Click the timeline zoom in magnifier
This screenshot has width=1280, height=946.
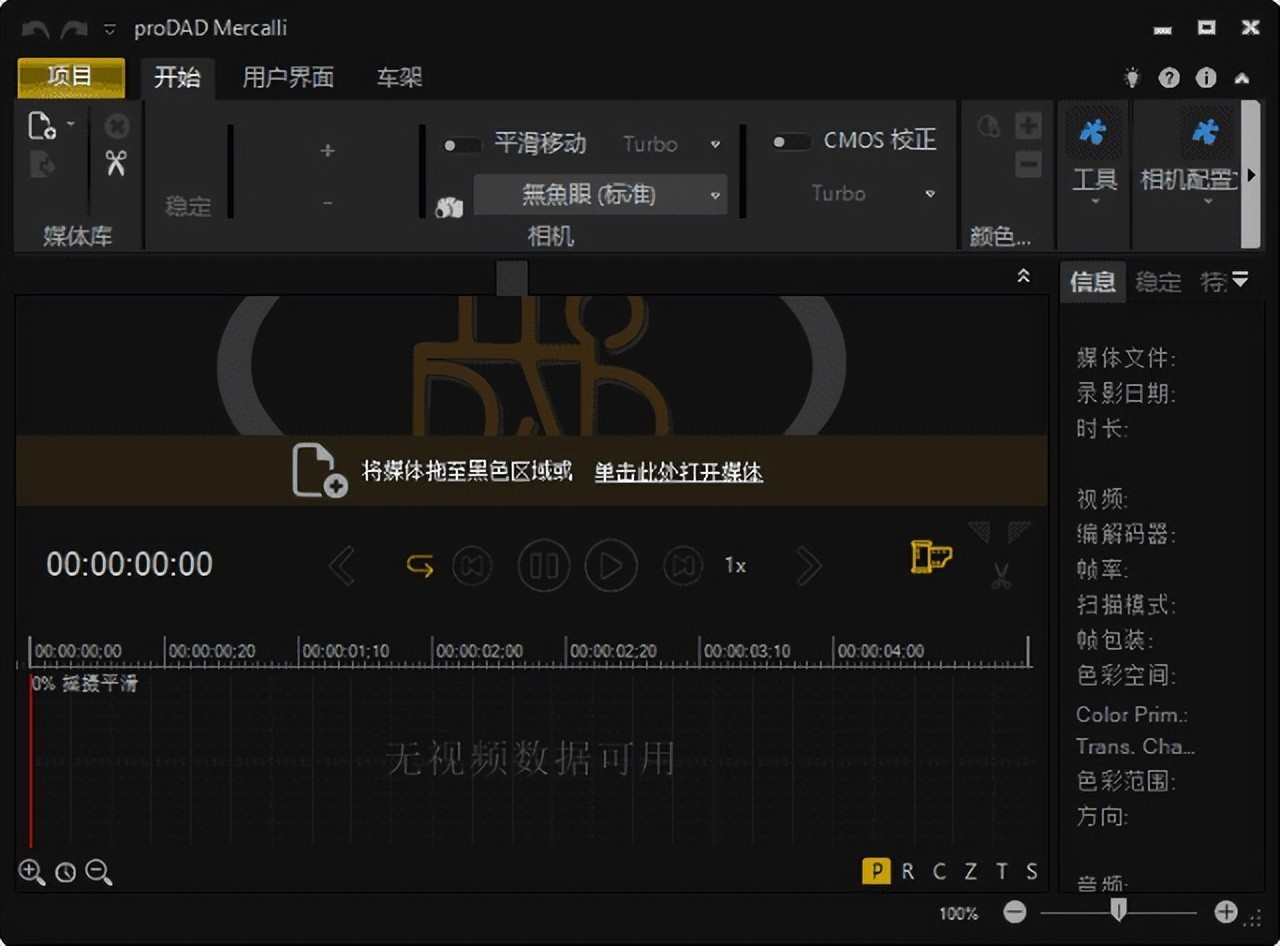(x=31, y=872)
